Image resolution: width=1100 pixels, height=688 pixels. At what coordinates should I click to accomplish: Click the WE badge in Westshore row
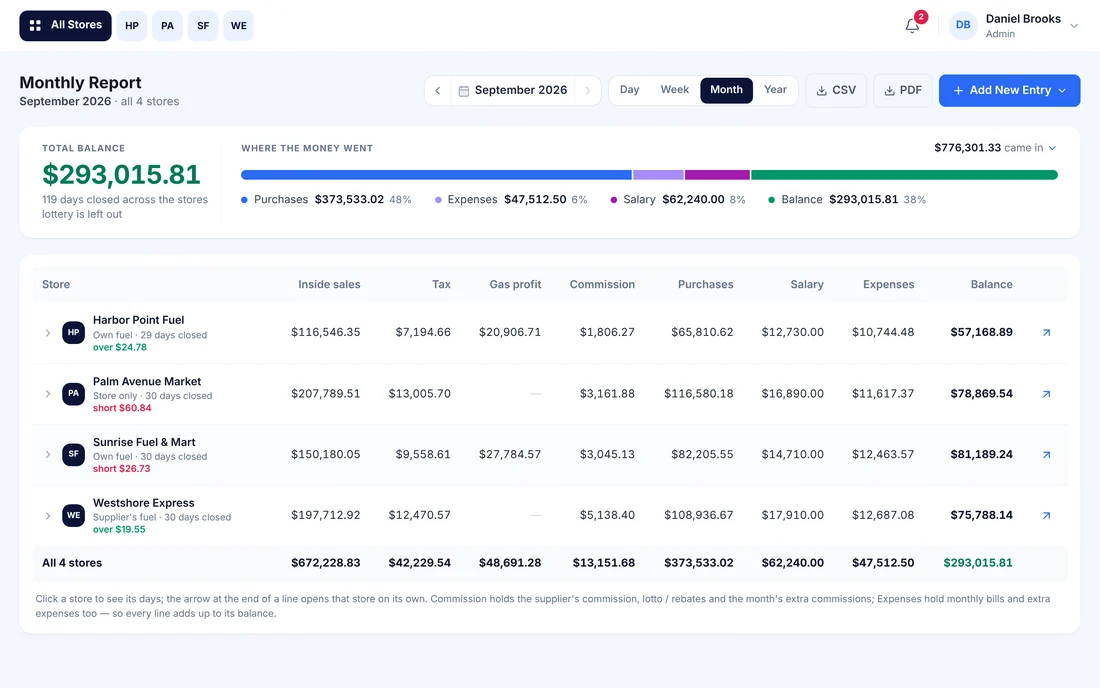(x=74, y=515)
